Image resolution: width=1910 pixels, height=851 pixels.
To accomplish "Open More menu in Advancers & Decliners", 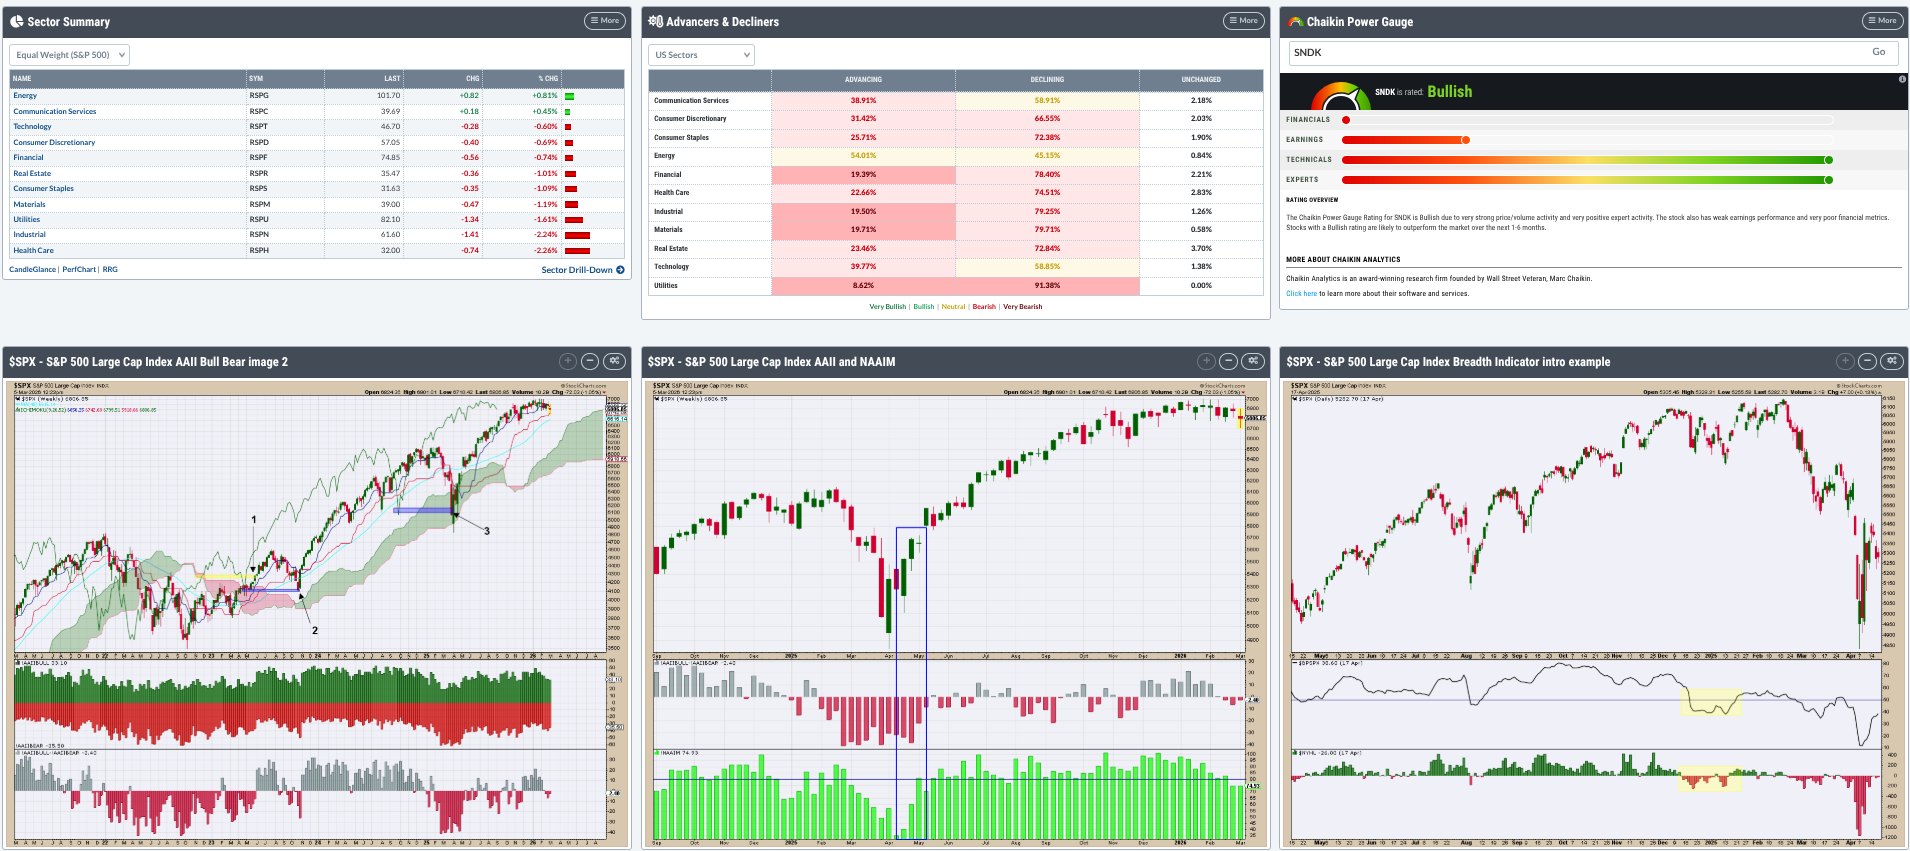I will pos(1243,21).
